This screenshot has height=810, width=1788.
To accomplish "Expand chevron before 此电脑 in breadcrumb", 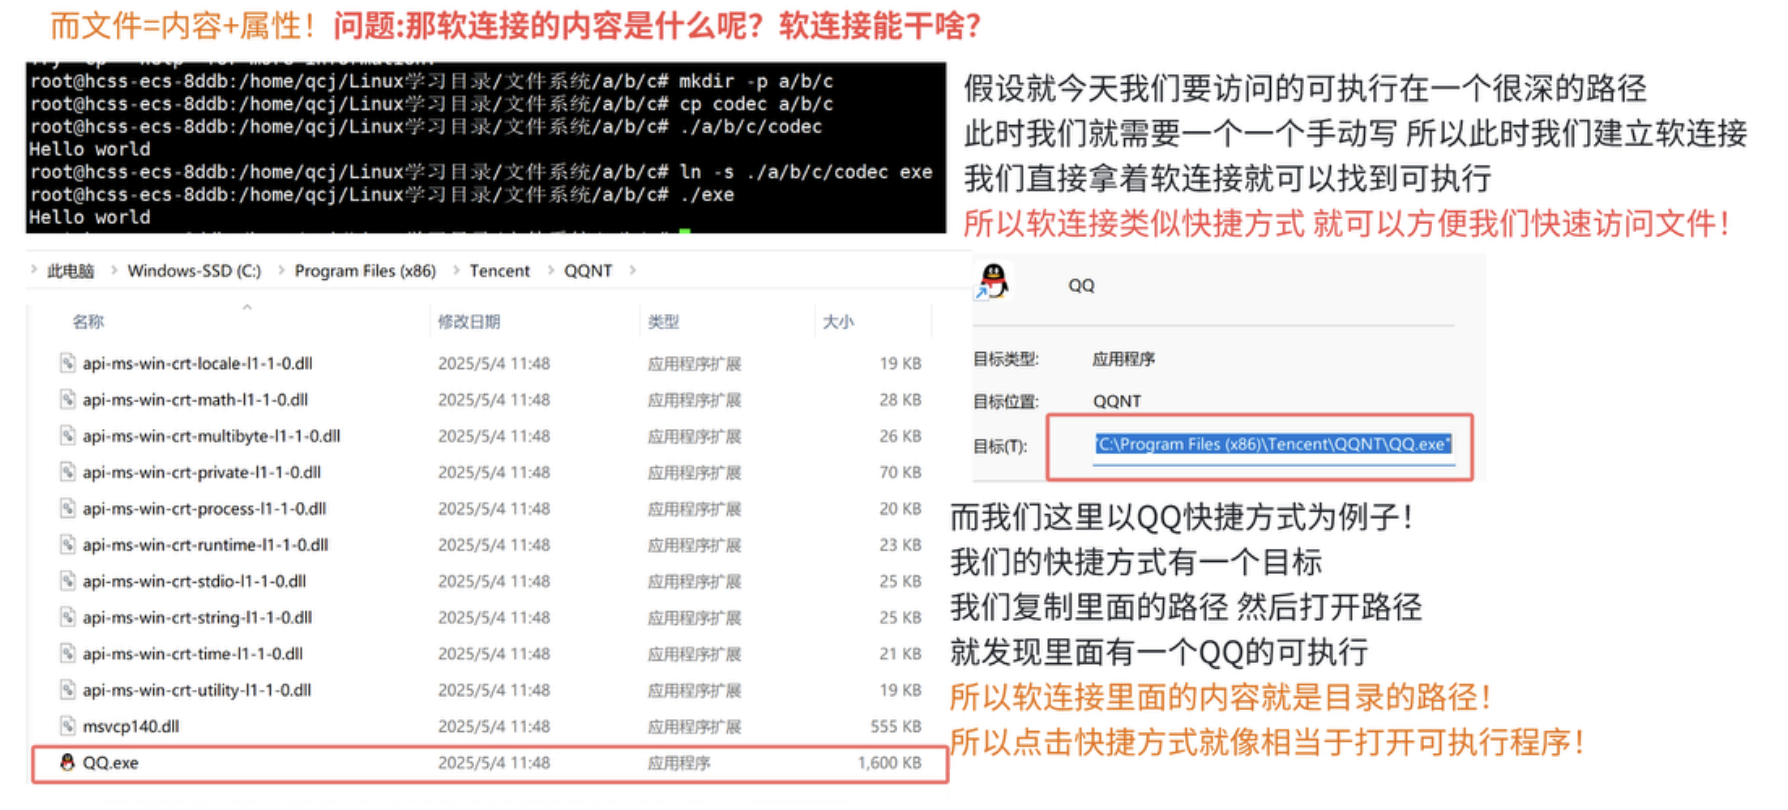I will (x=34, y=270).
